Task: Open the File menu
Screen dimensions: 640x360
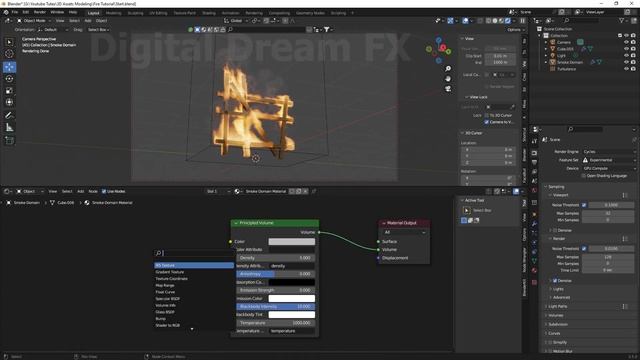Action: [x=15, y=13]
